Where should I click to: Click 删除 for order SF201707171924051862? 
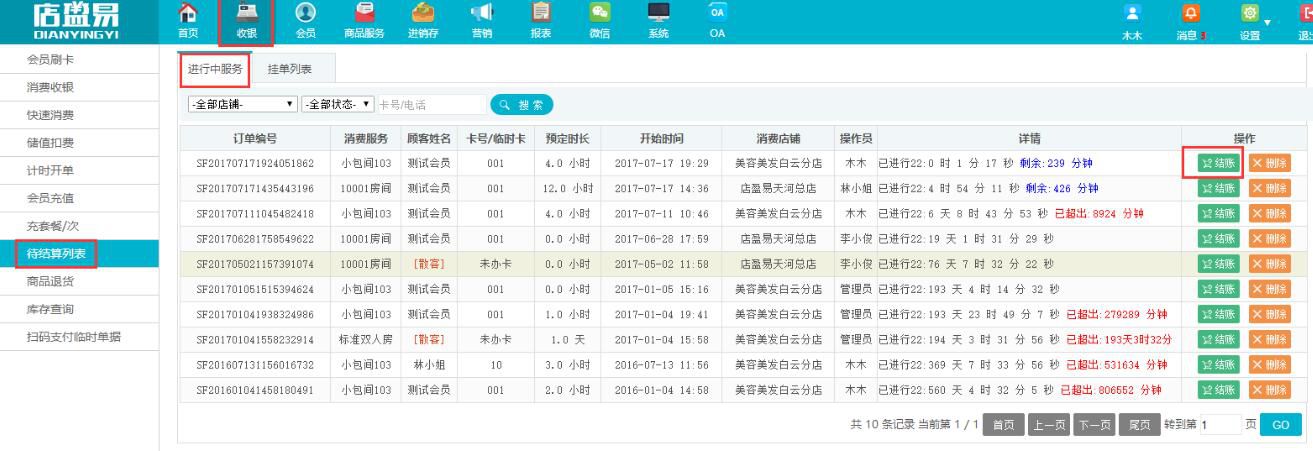[x=1269, y=163]
